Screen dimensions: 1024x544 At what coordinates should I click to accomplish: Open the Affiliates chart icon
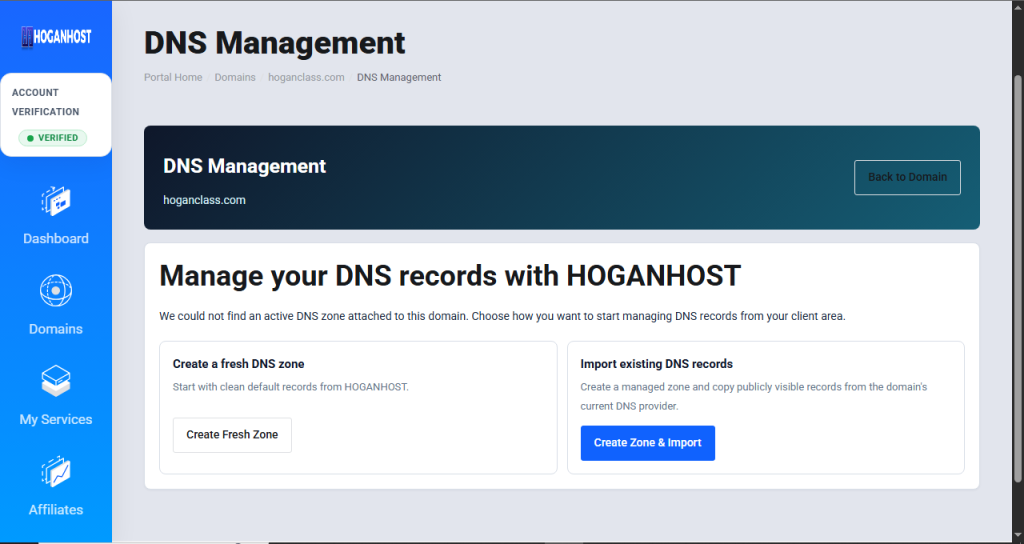coord(56,472)
